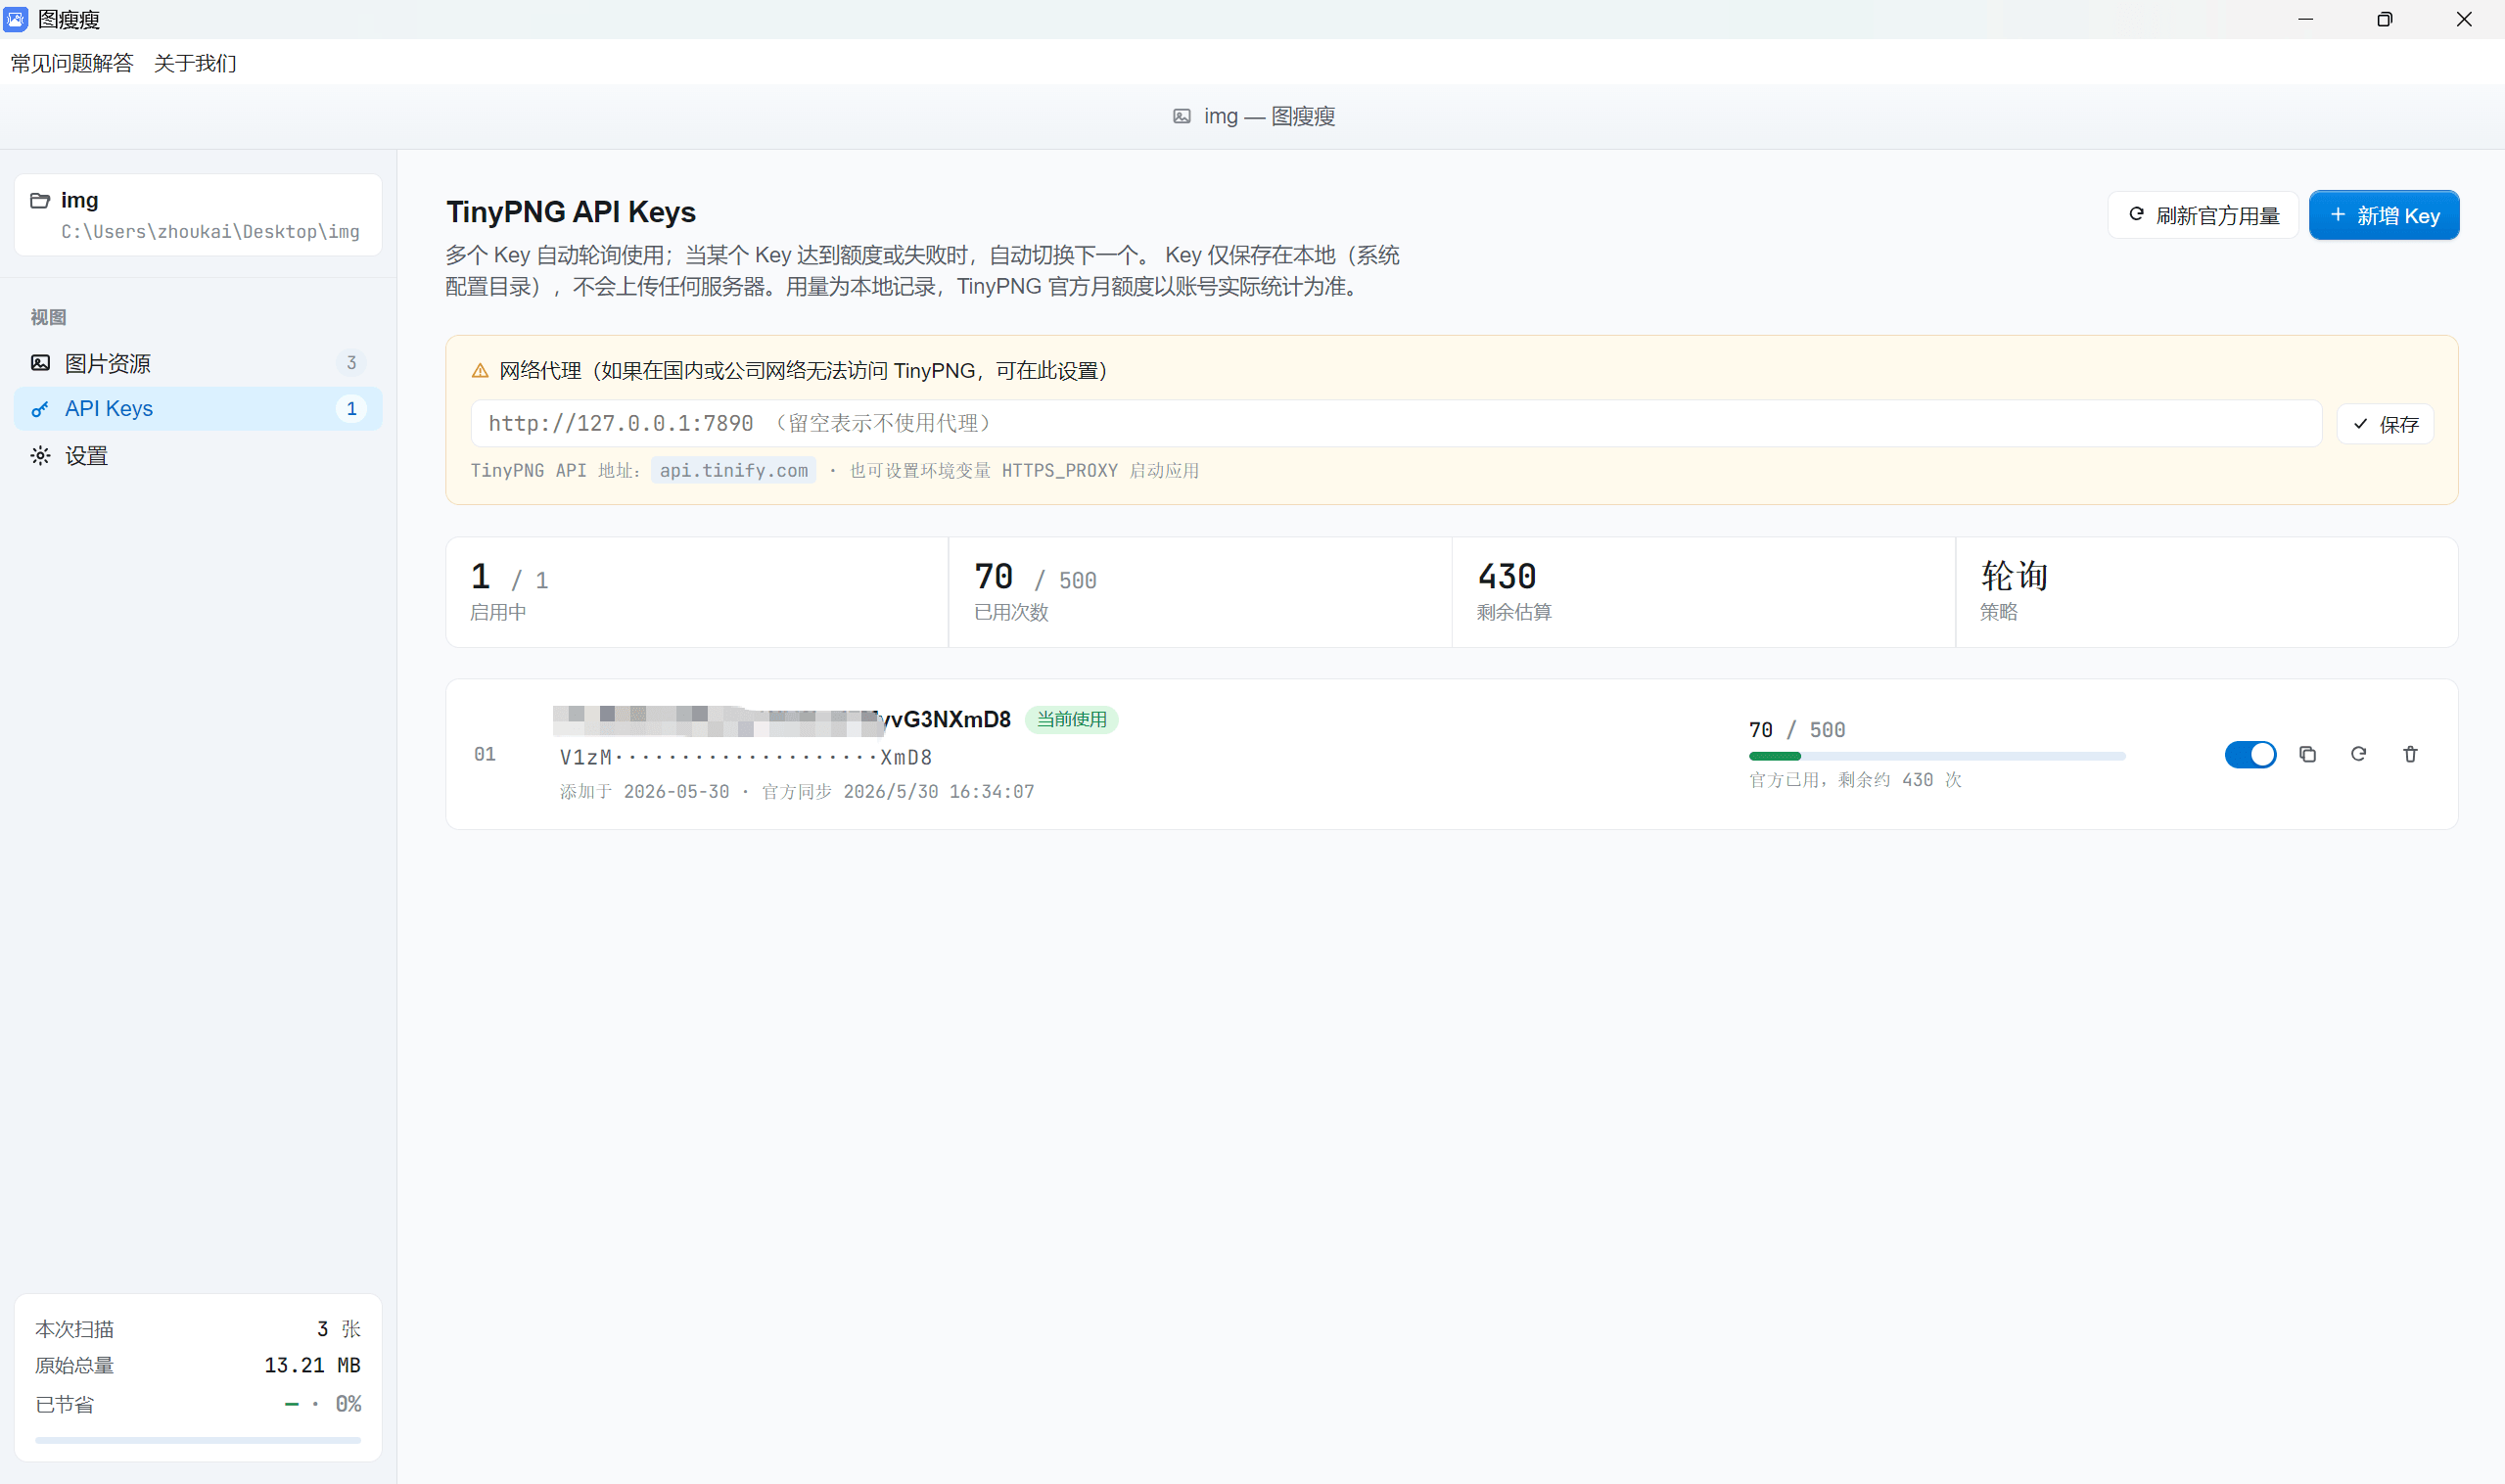Screen dimensions: 2505x1484
Task: Click the 当前使用 badge
Action: coord(1071,719)
